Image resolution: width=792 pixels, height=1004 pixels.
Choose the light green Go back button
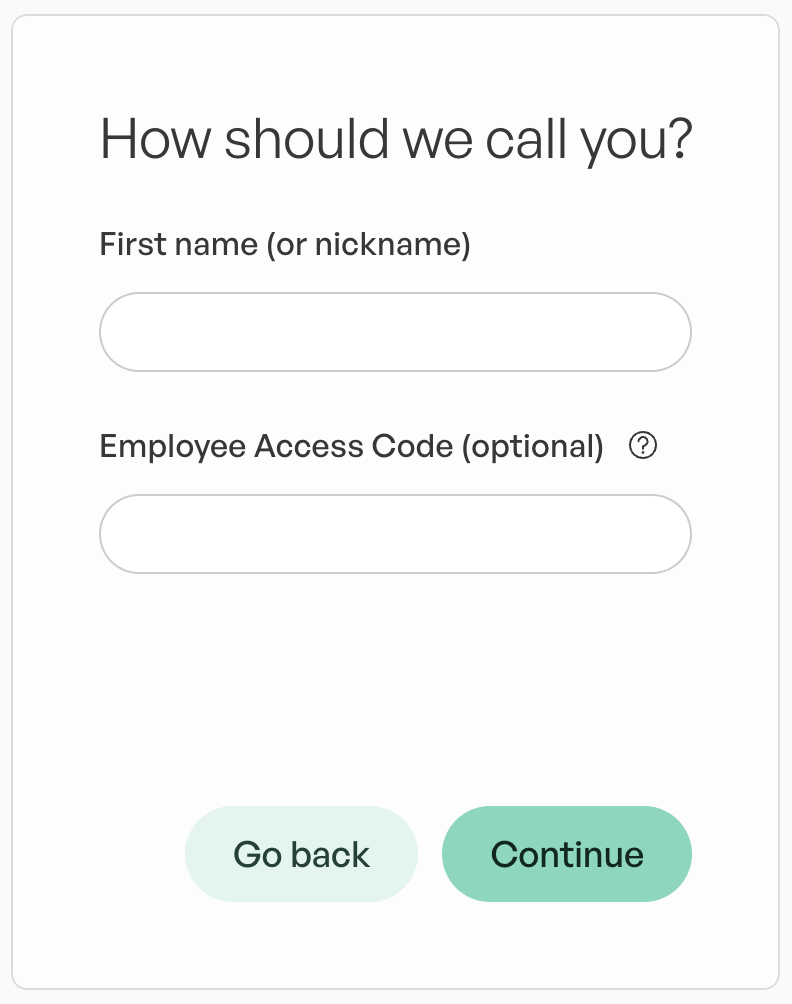[x=301, y=854]
